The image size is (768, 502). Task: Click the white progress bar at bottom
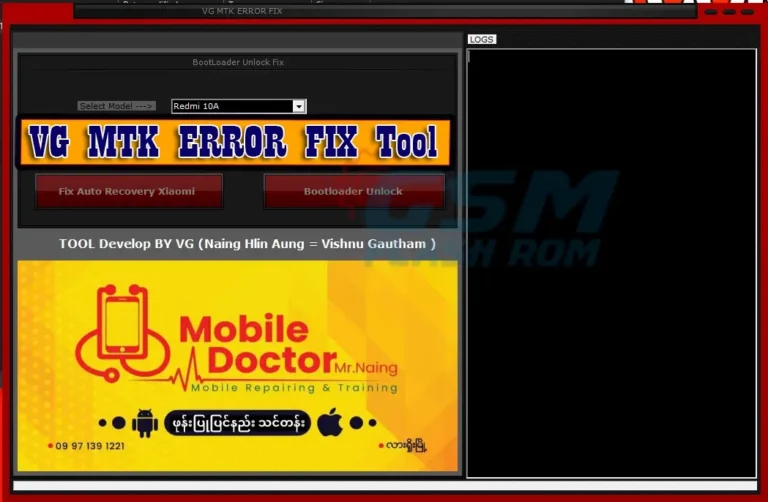click(384, 486)
